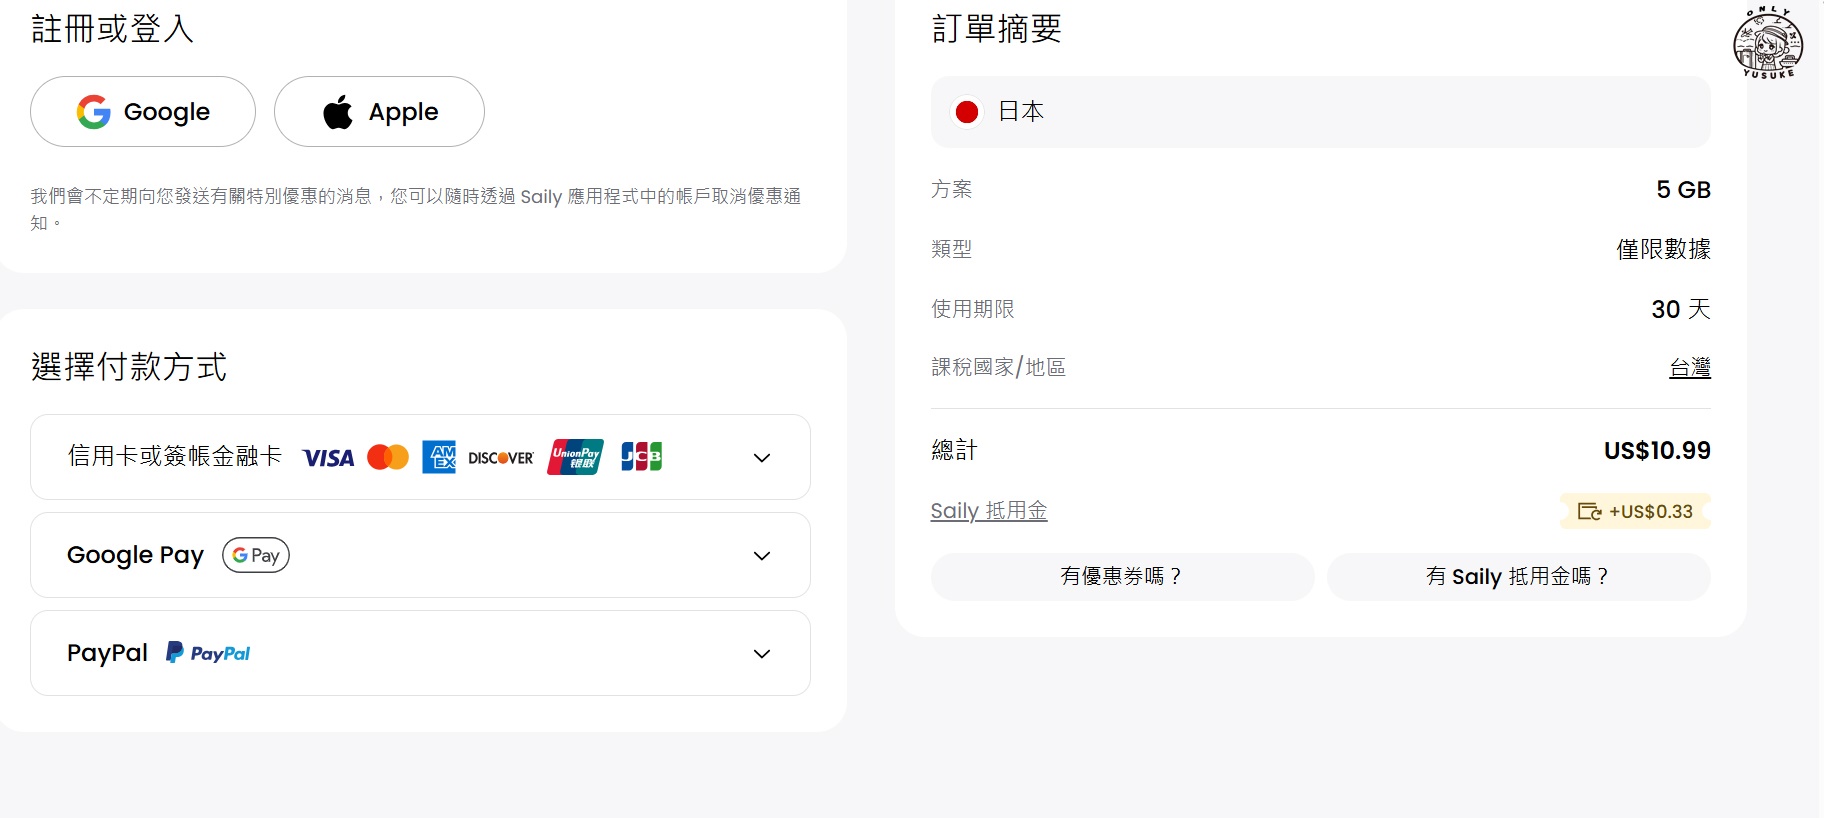
Task: Click the JCB card logo
Action: pyautogui.click(x=641, y=457)
